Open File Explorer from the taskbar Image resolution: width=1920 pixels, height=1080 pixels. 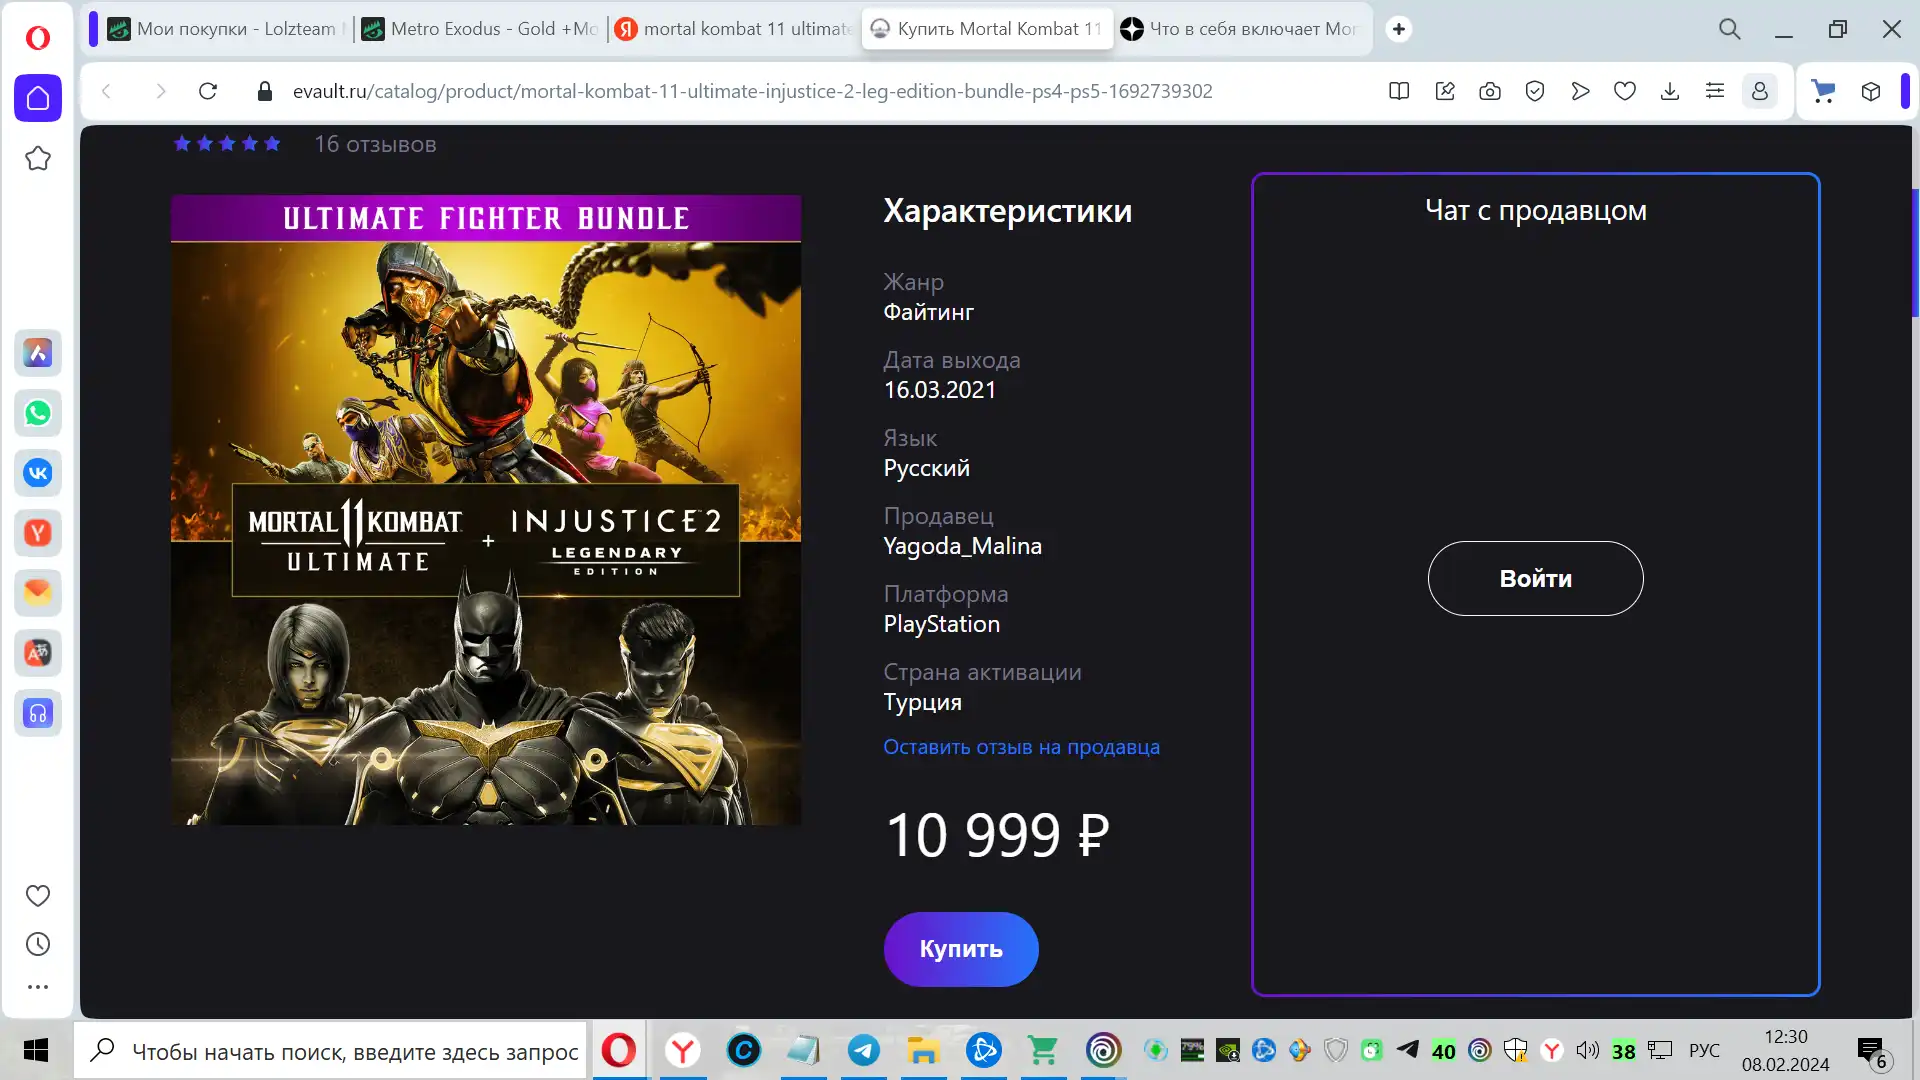pos(923,1050)
